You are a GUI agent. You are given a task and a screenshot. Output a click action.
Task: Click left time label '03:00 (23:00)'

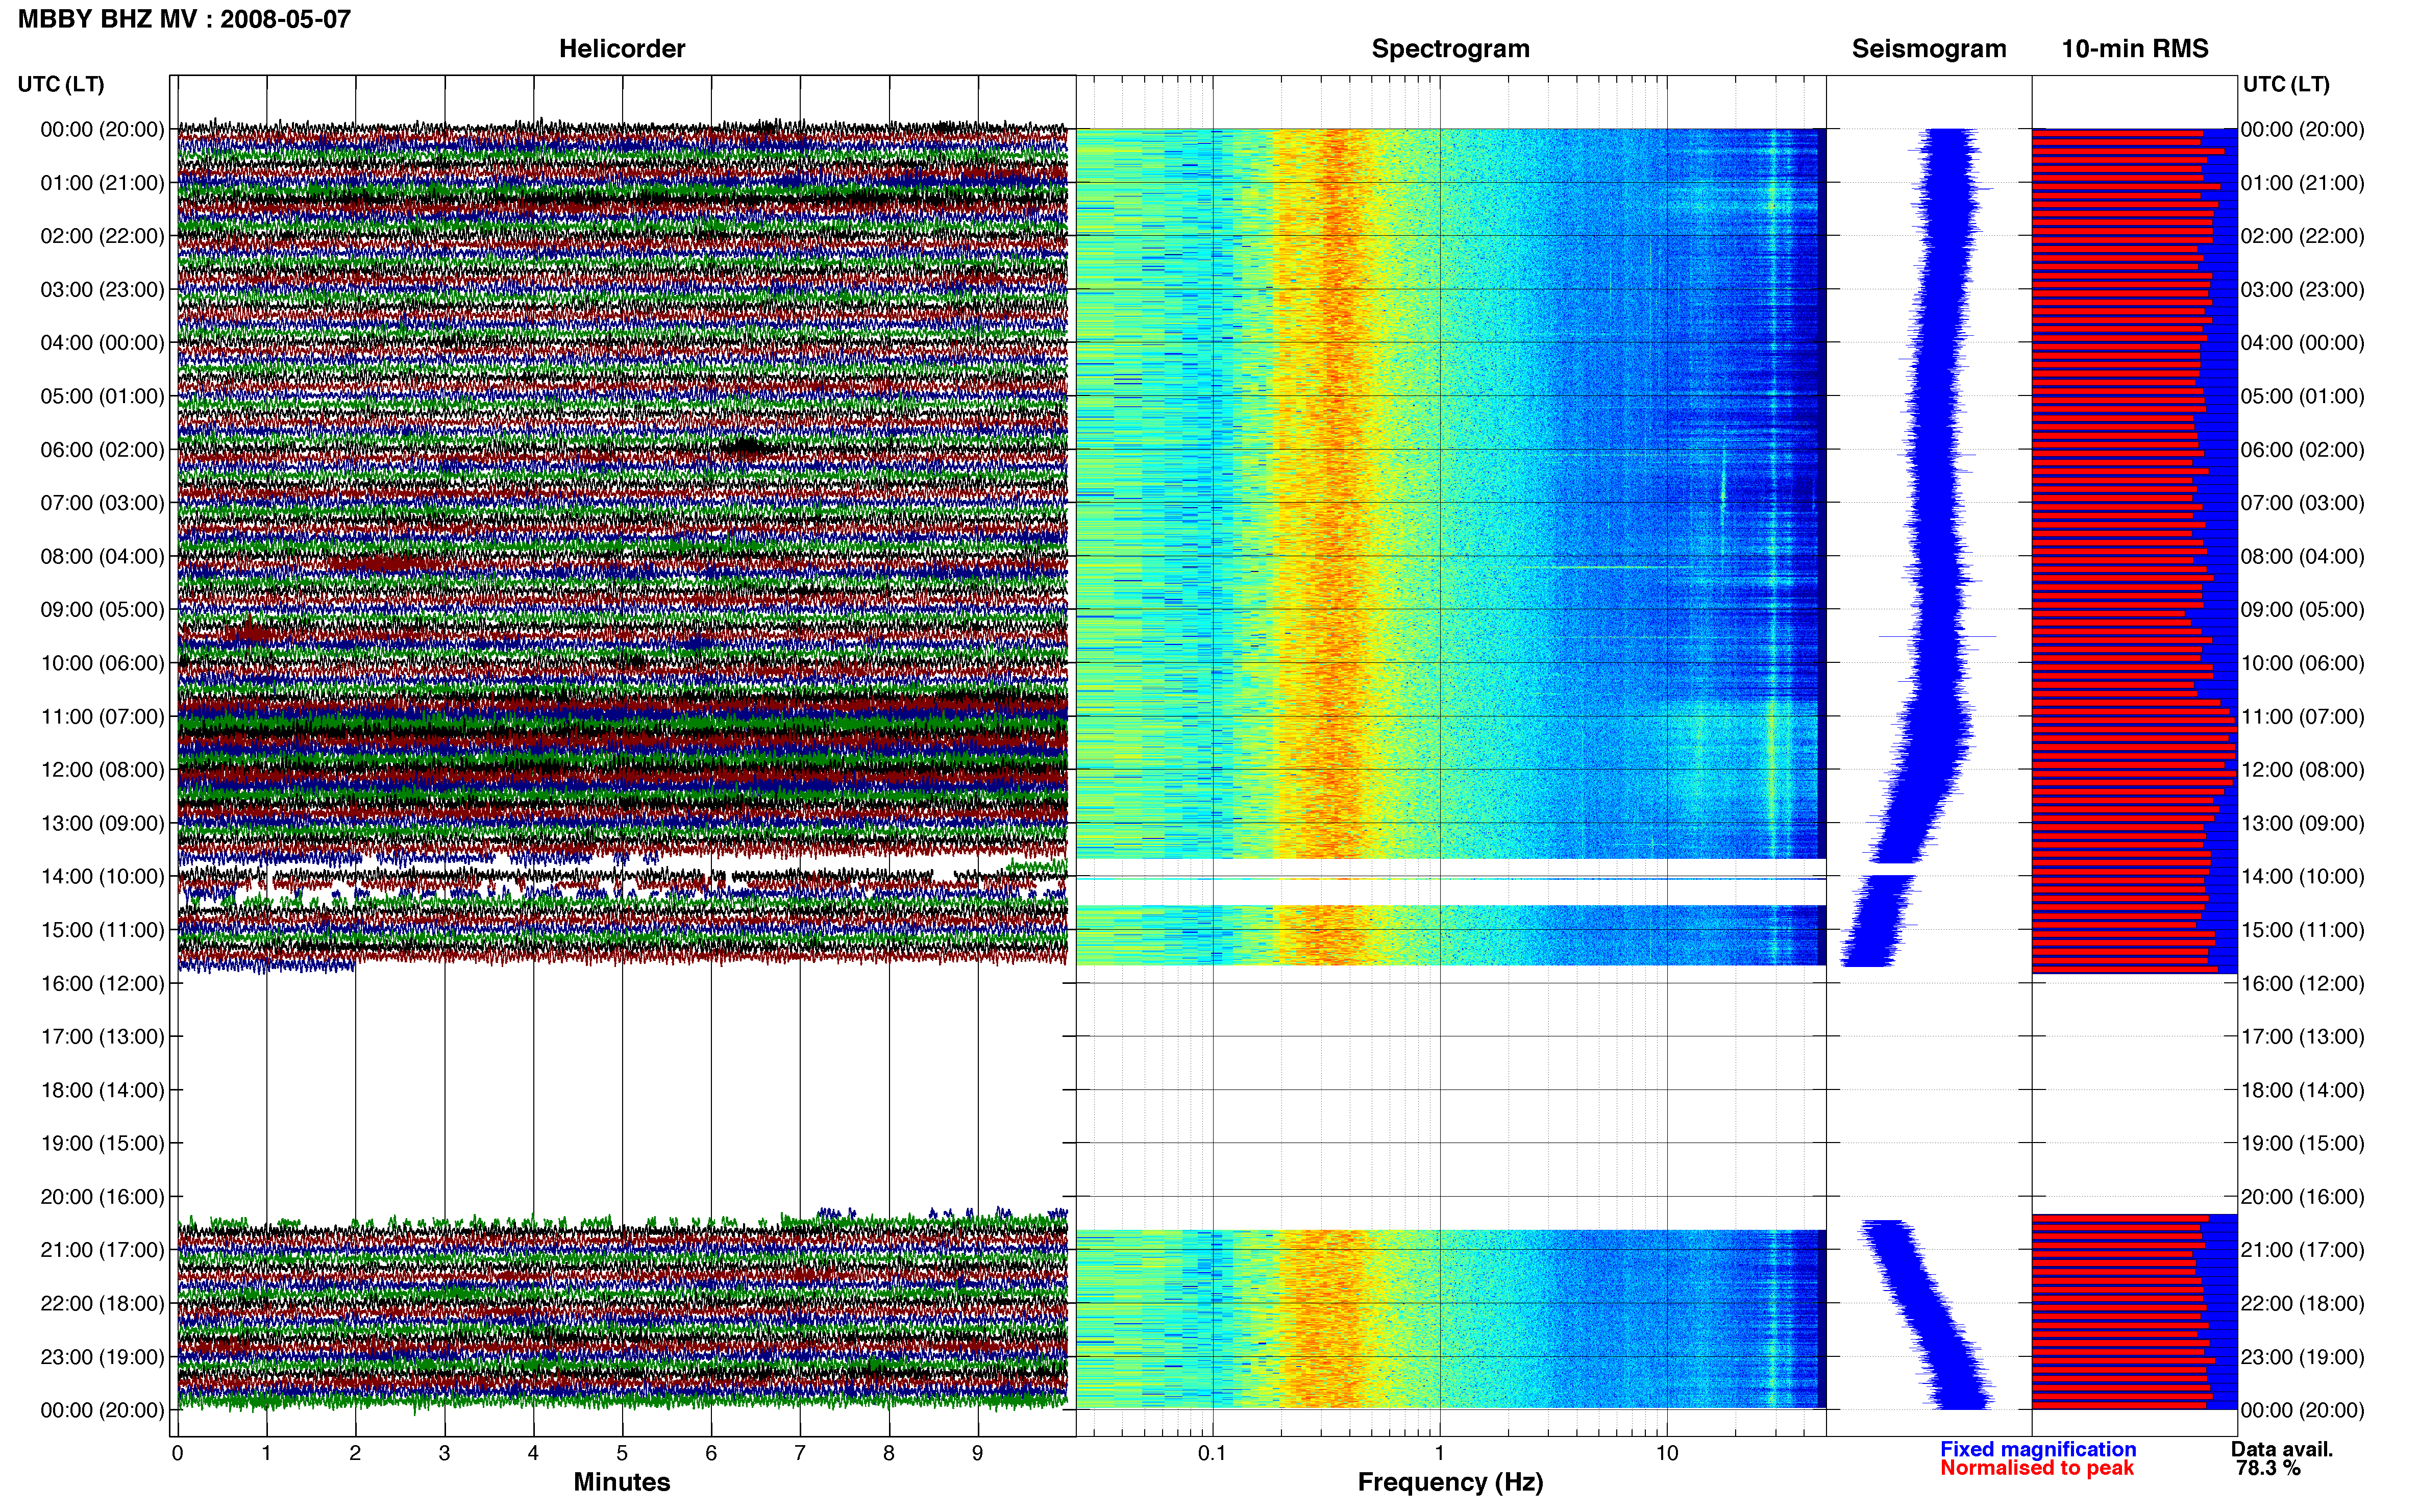point(102,290)
